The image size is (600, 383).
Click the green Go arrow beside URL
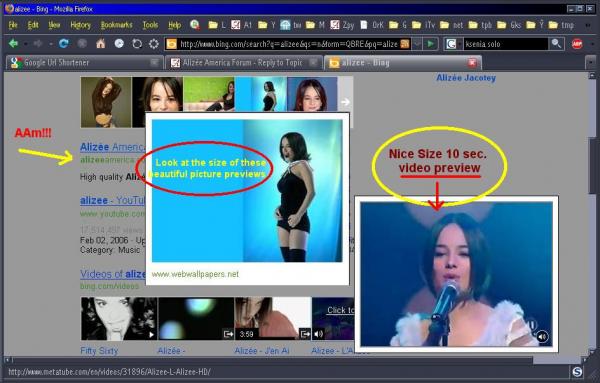tap(430, 44)
